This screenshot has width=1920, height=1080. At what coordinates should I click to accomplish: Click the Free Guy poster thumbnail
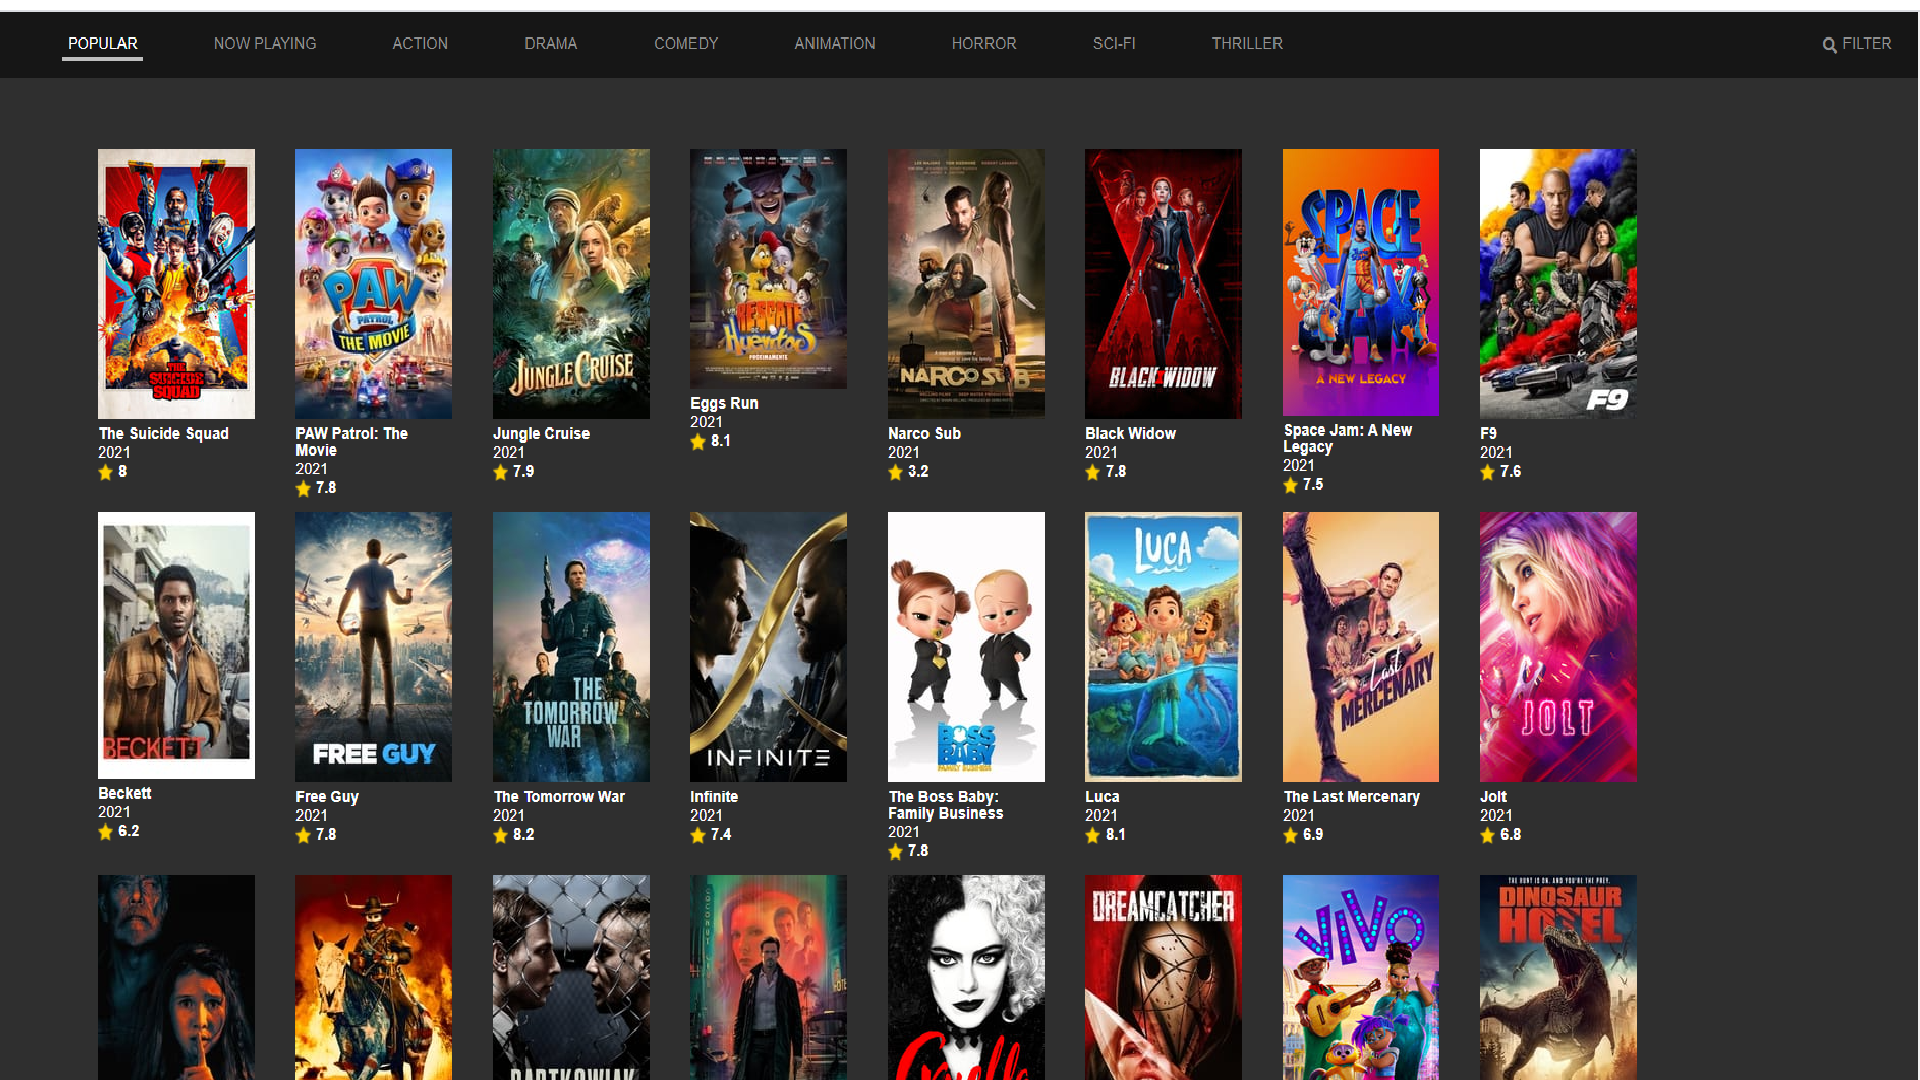click(x=373, y=647)
